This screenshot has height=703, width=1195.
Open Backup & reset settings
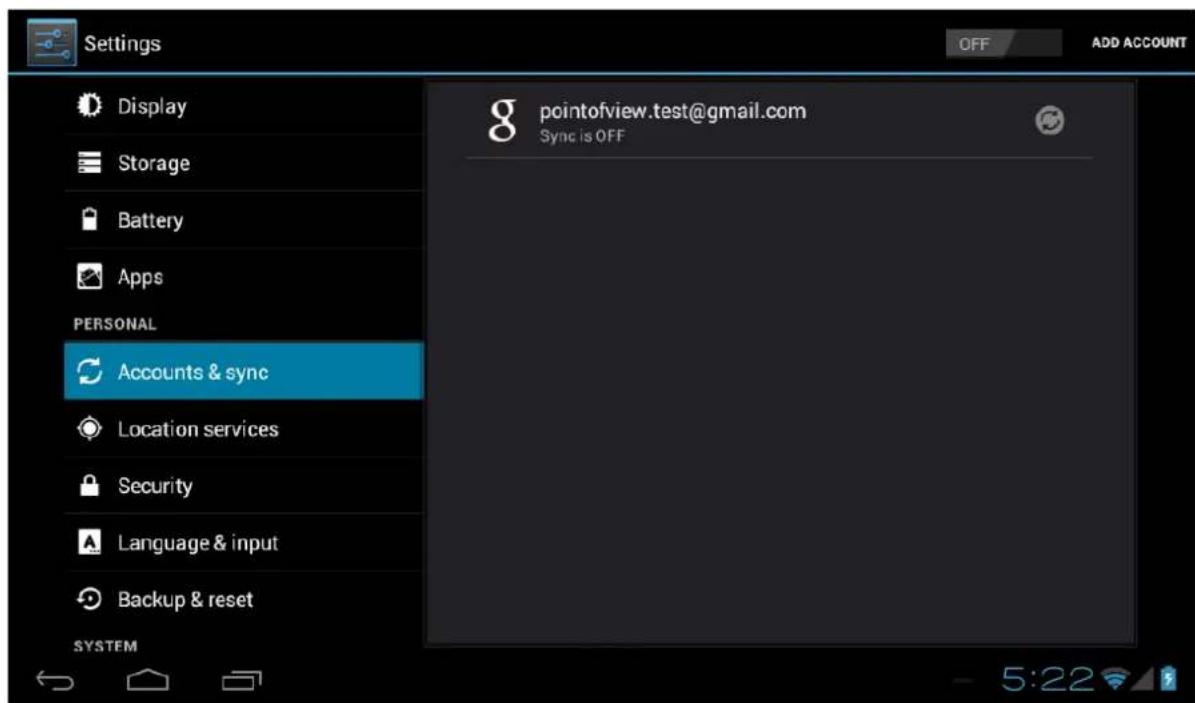(185, 600)
